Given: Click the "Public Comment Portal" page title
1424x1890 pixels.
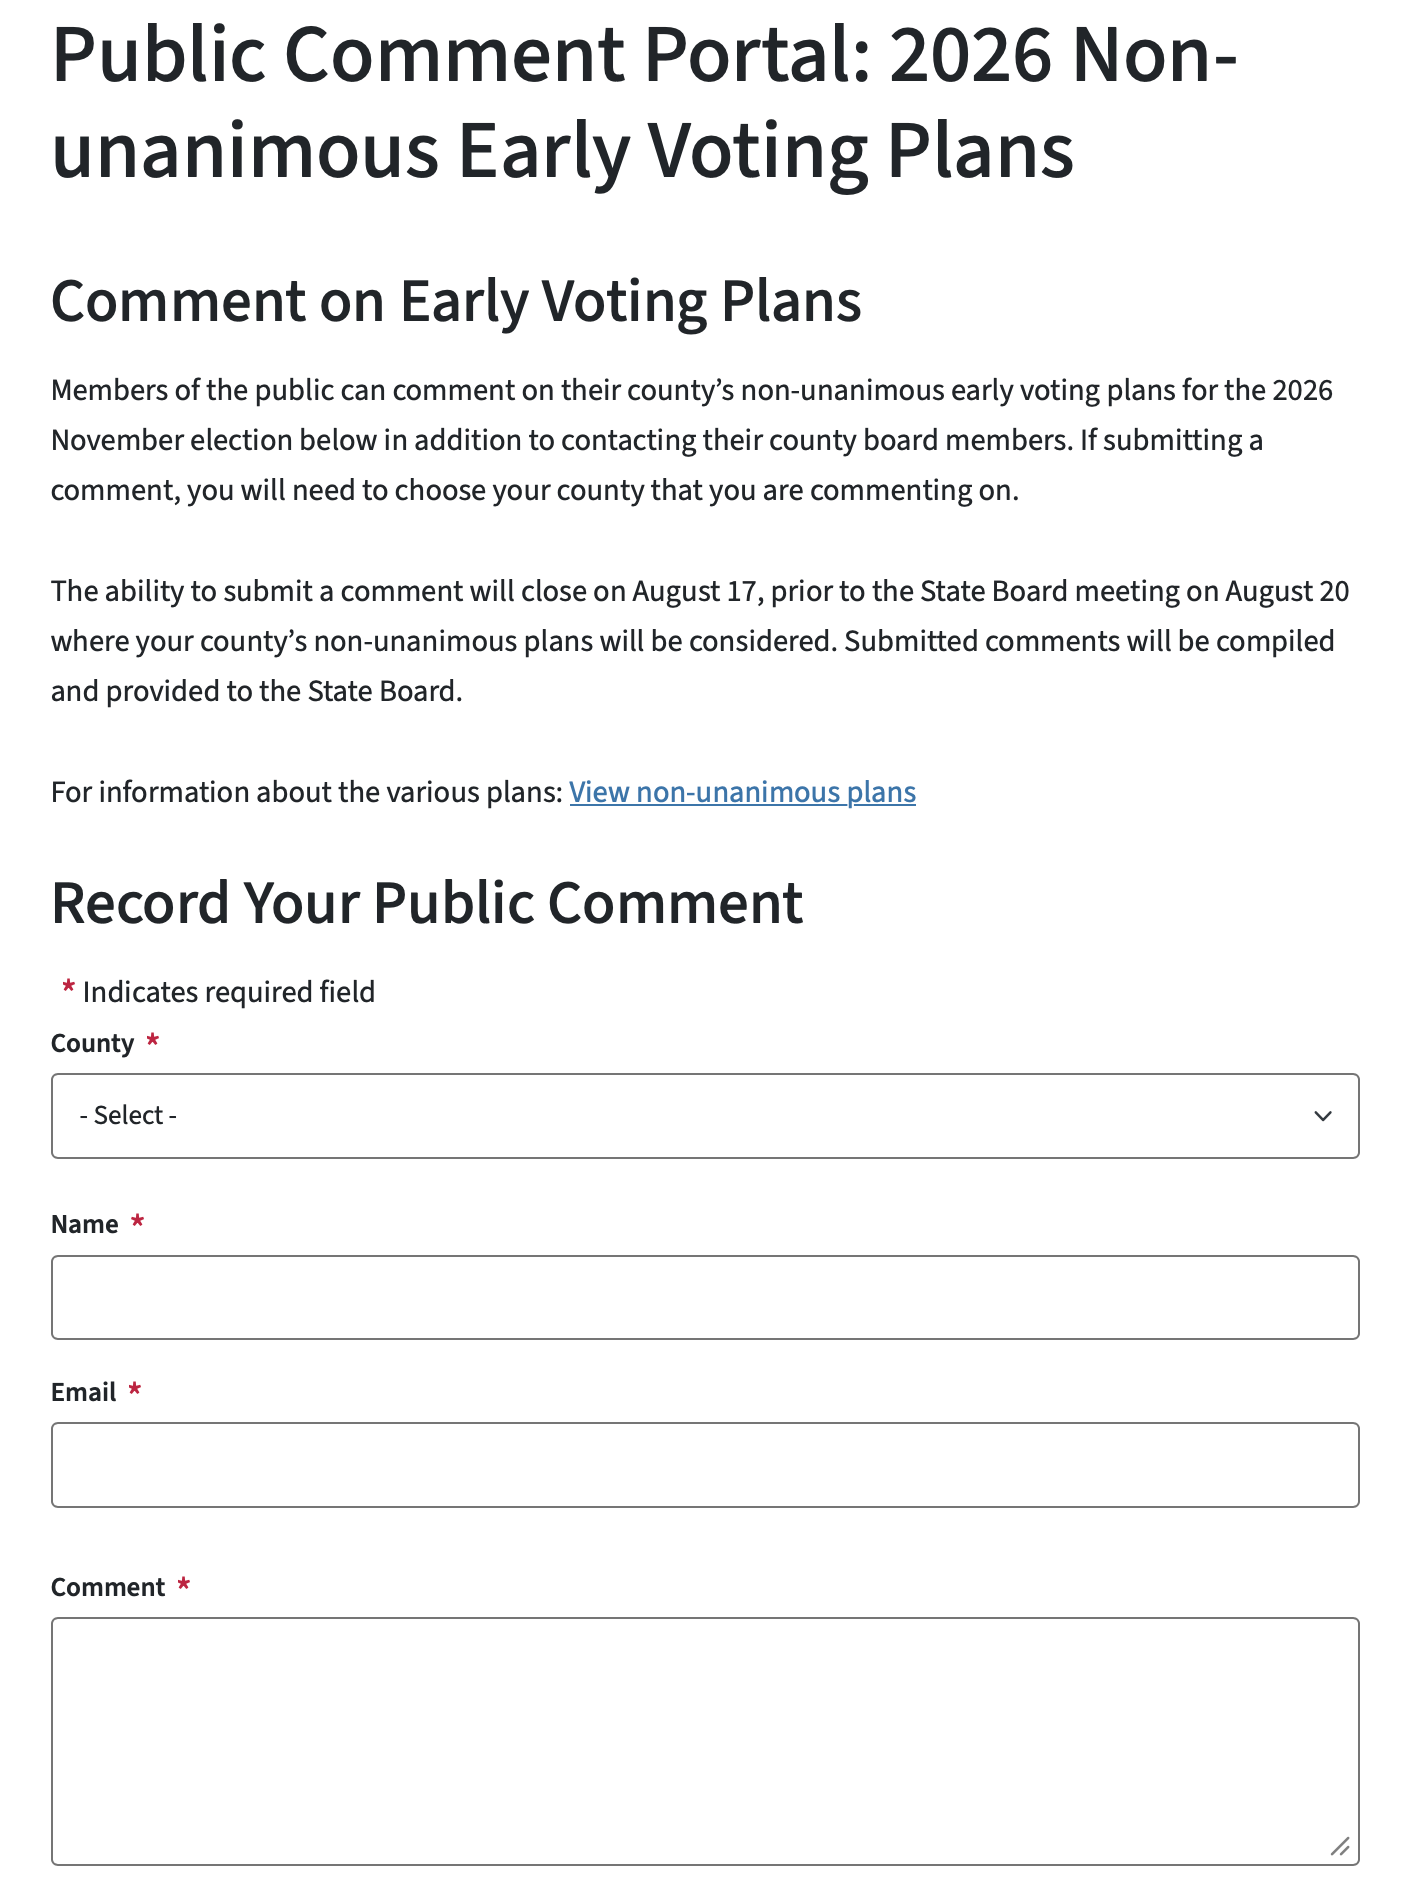Looking at the screenshot, I should (645, 103).
